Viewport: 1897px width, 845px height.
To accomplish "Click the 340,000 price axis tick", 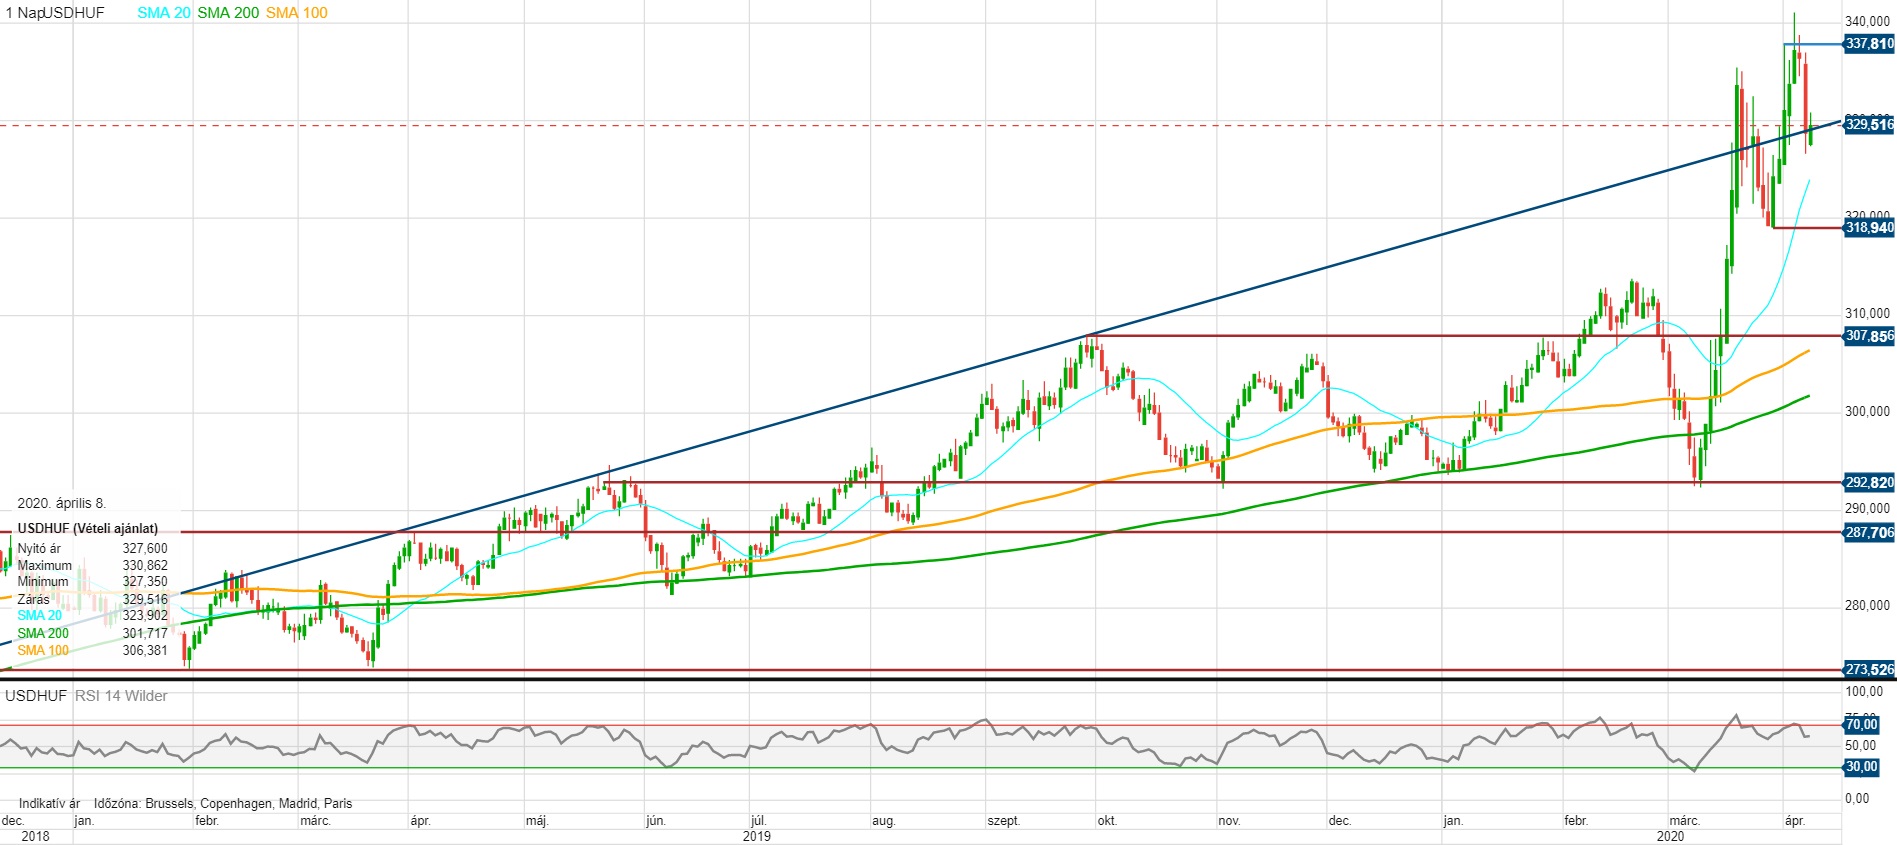I will (x=1867, y=21).
